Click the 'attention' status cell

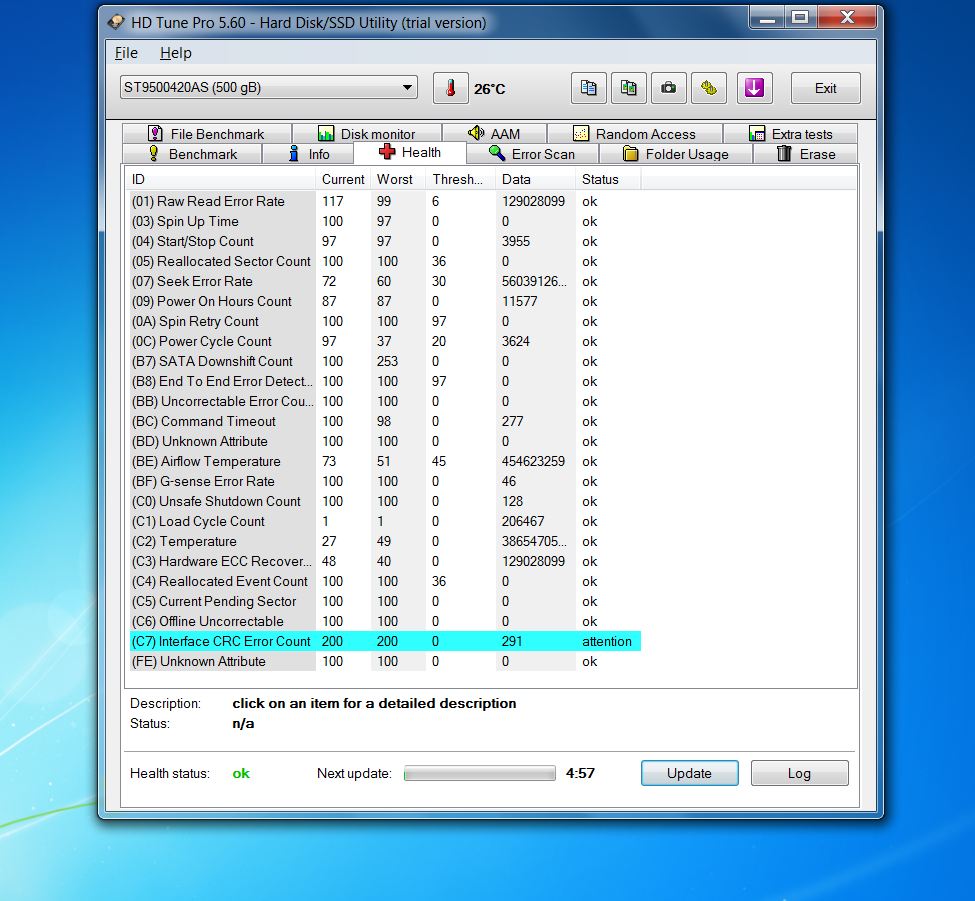click(607, 641)
